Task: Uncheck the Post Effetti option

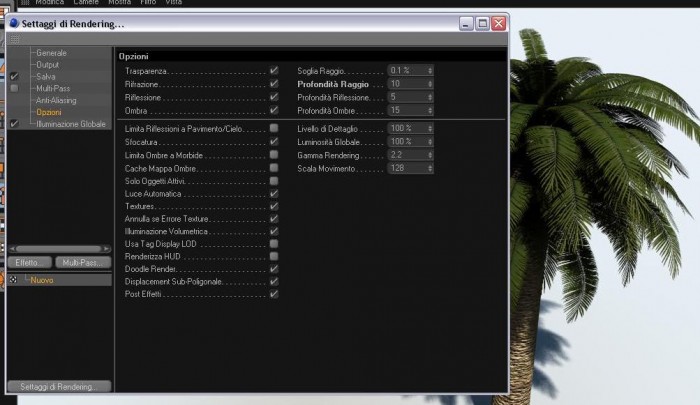Action: (274, 294)
